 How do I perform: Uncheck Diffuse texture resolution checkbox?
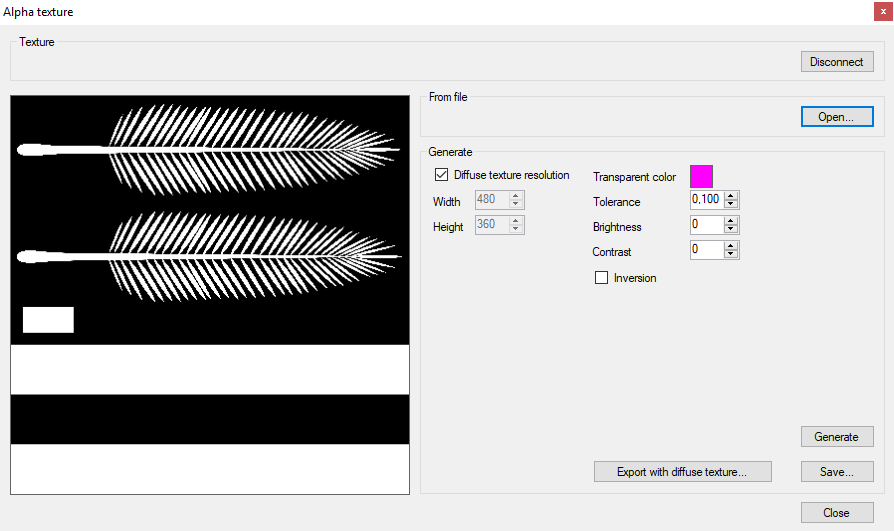[x=441, y=175]
